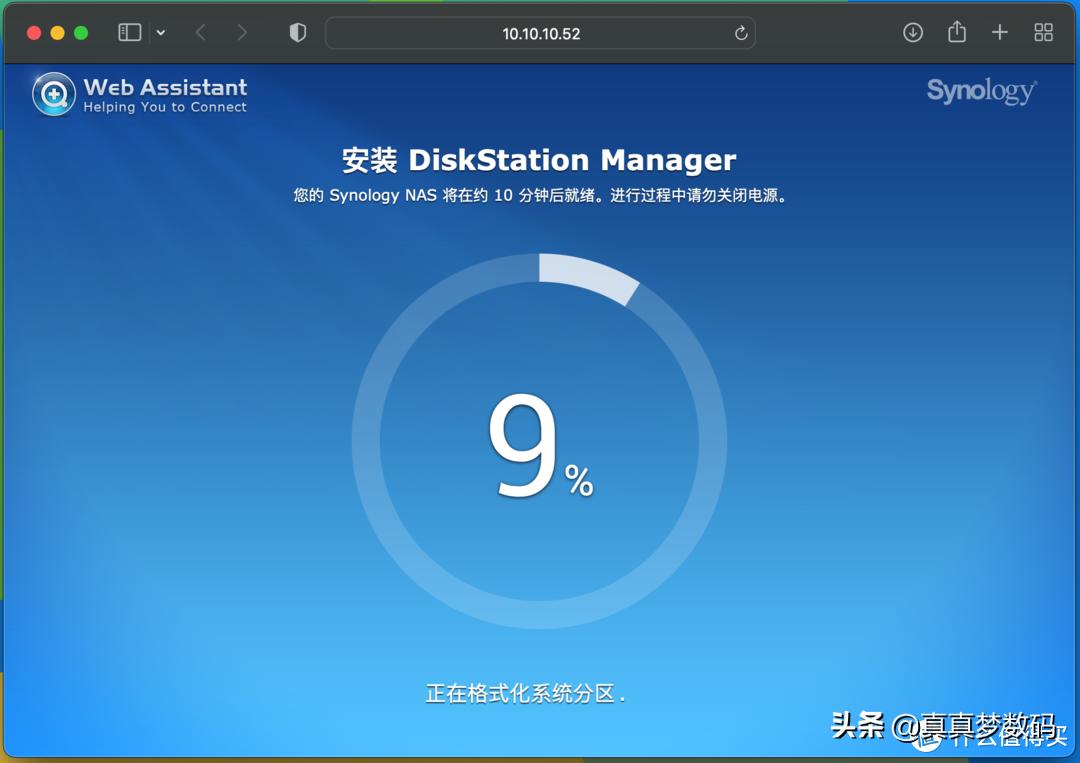The height and width of the screenshot is (763, 1080).
Task: Reload the page with the refresh icon
Action: click(741, 33)
